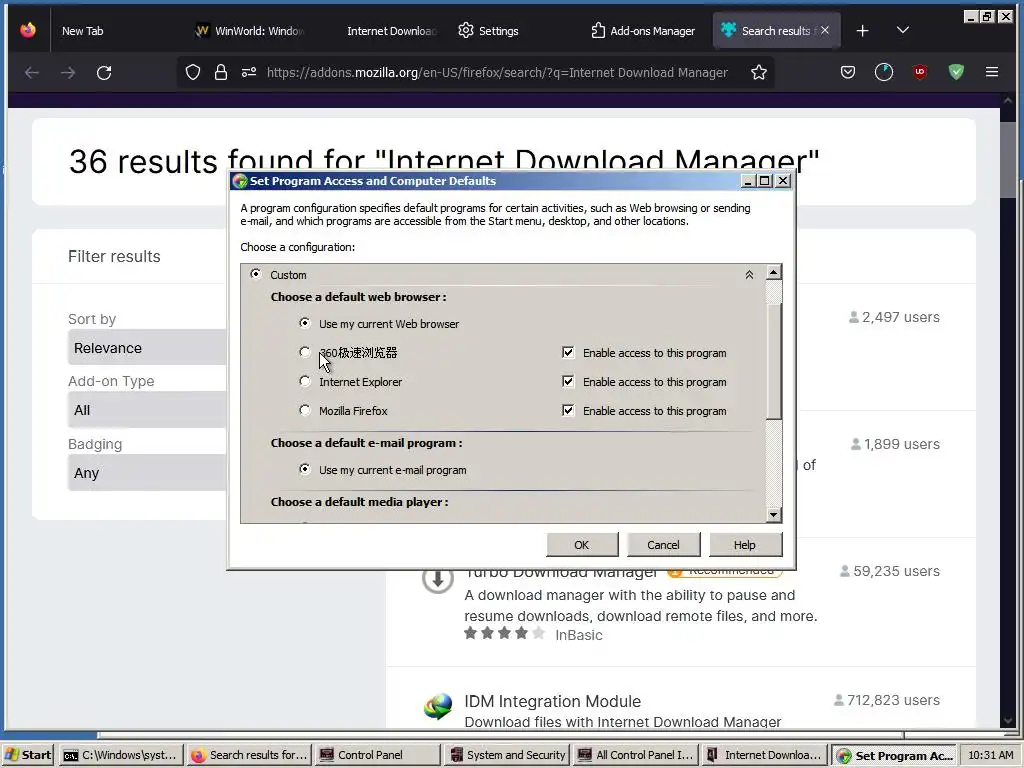Open the Add-on Type All dropdown
The height and width of the screenshot is (768, 1024).
tap(147, 410)
